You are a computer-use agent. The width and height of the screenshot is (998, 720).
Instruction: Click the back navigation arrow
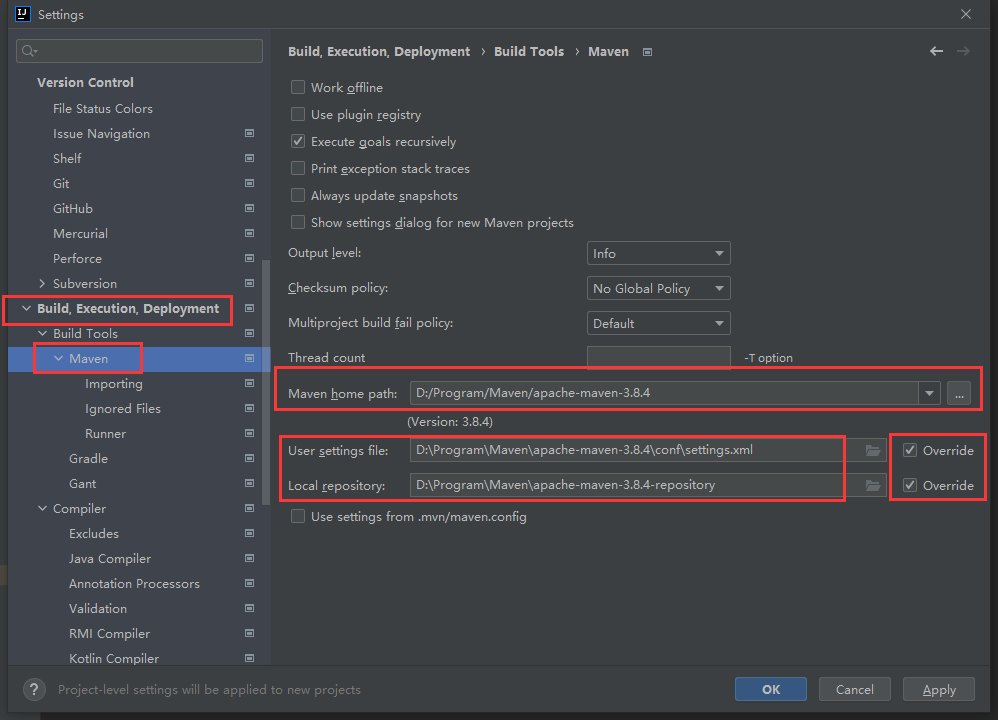click(936, 51)
